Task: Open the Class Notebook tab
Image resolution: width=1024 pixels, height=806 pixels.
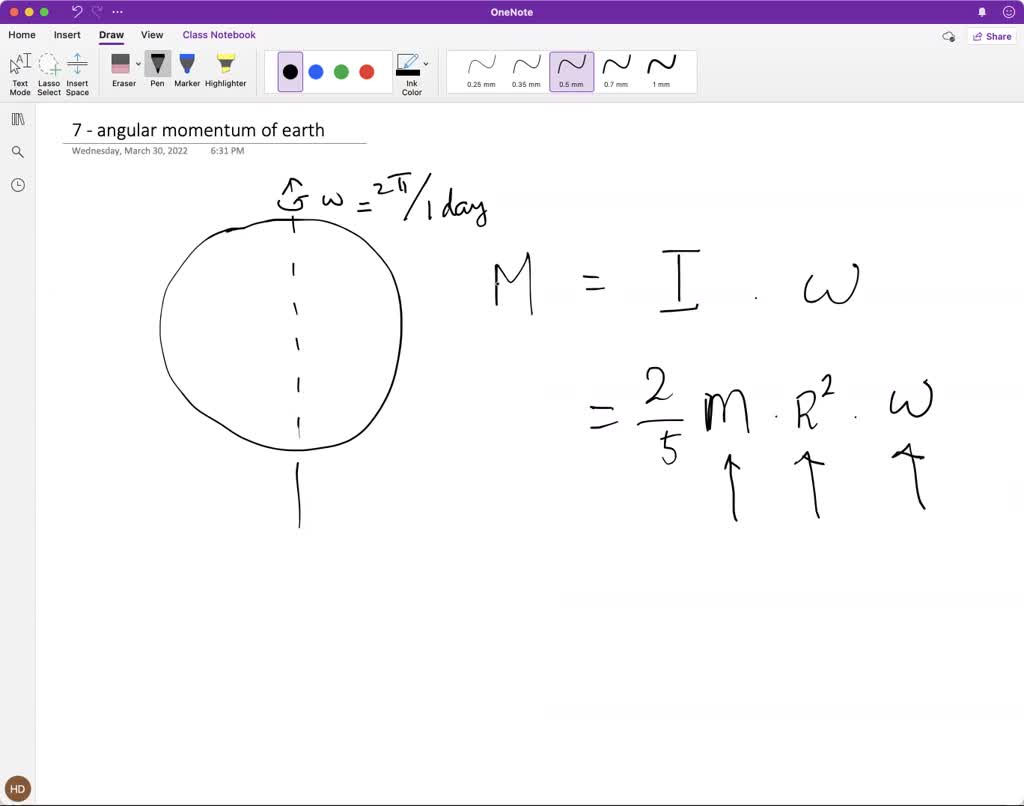Action: [218, 34]
